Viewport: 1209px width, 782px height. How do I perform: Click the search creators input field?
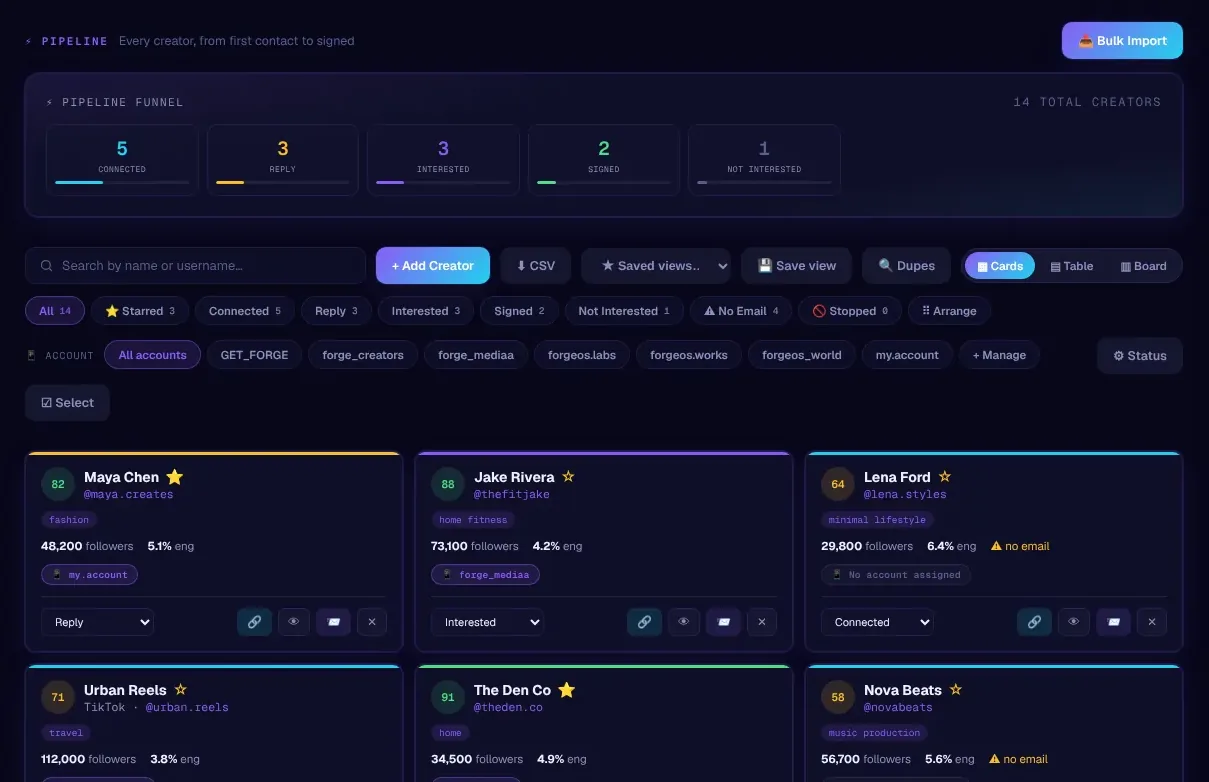(195, 266)
